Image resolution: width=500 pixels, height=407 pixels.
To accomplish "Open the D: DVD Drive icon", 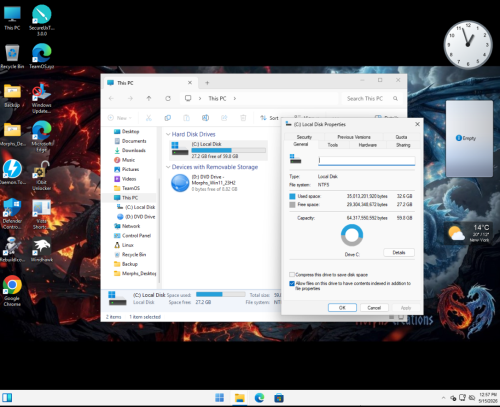I will [x=180, y=183].
